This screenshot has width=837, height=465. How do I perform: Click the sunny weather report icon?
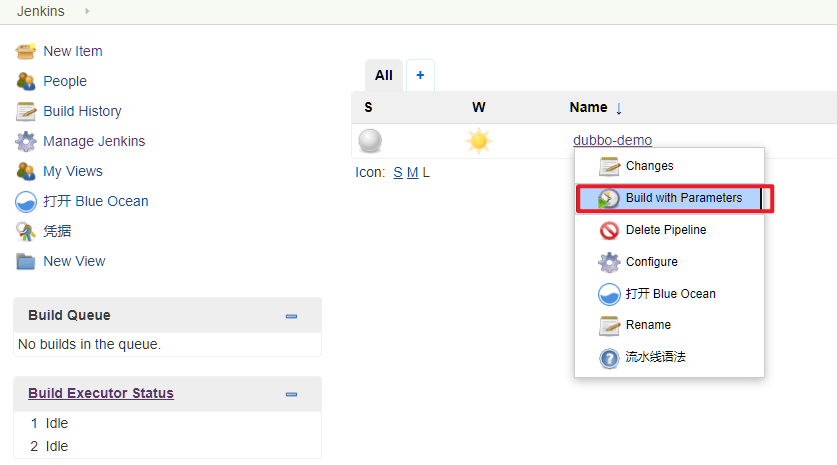pyautogui.click(x=479, y=141)
